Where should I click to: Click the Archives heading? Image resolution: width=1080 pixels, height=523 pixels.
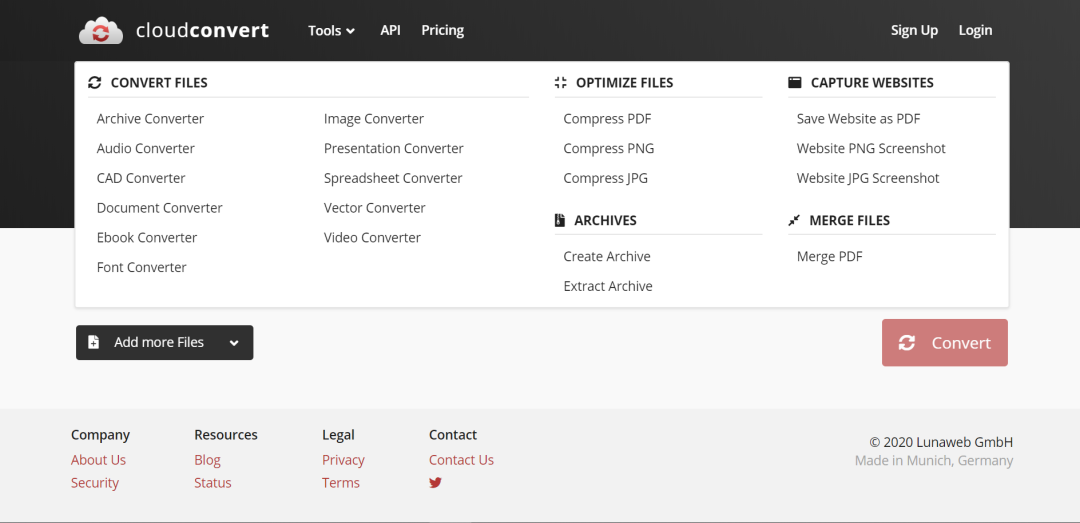coord(605,221)
